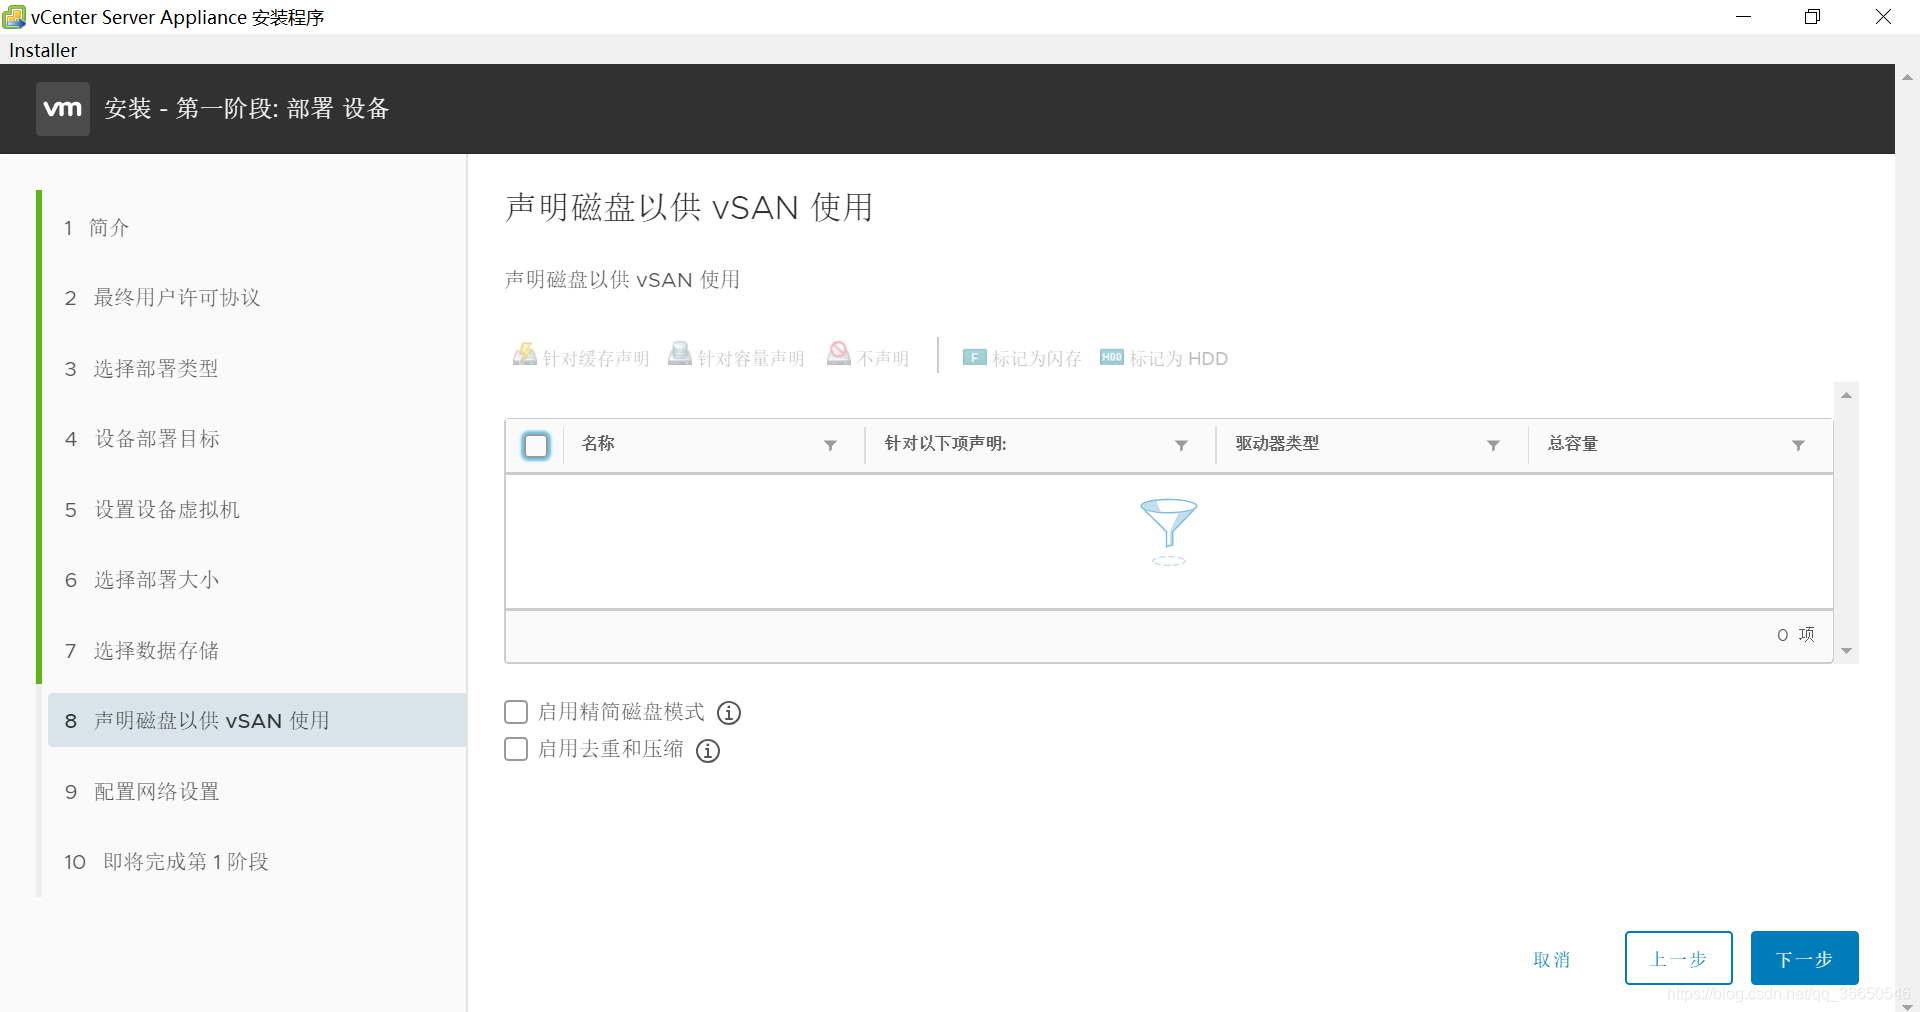This screenshot has height=1012, width=1920.
Task: Click the empty-list funnel icon in the disk table
Action: 1168,531
